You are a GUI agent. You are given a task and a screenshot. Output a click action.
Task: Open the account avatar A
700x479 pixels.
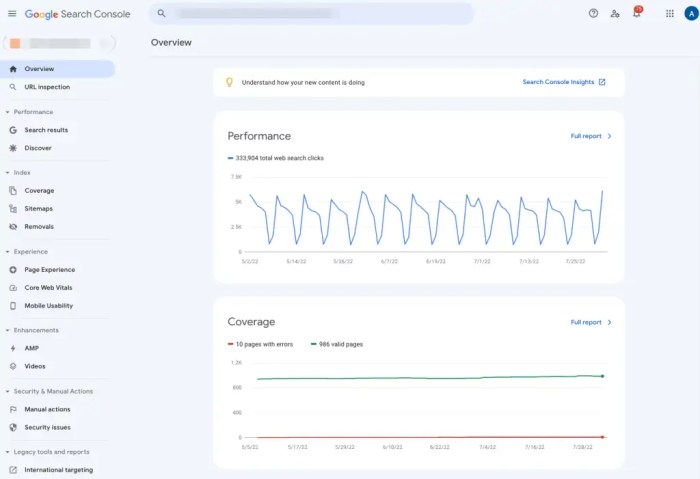pyautogui.click(x=691, y=13)
